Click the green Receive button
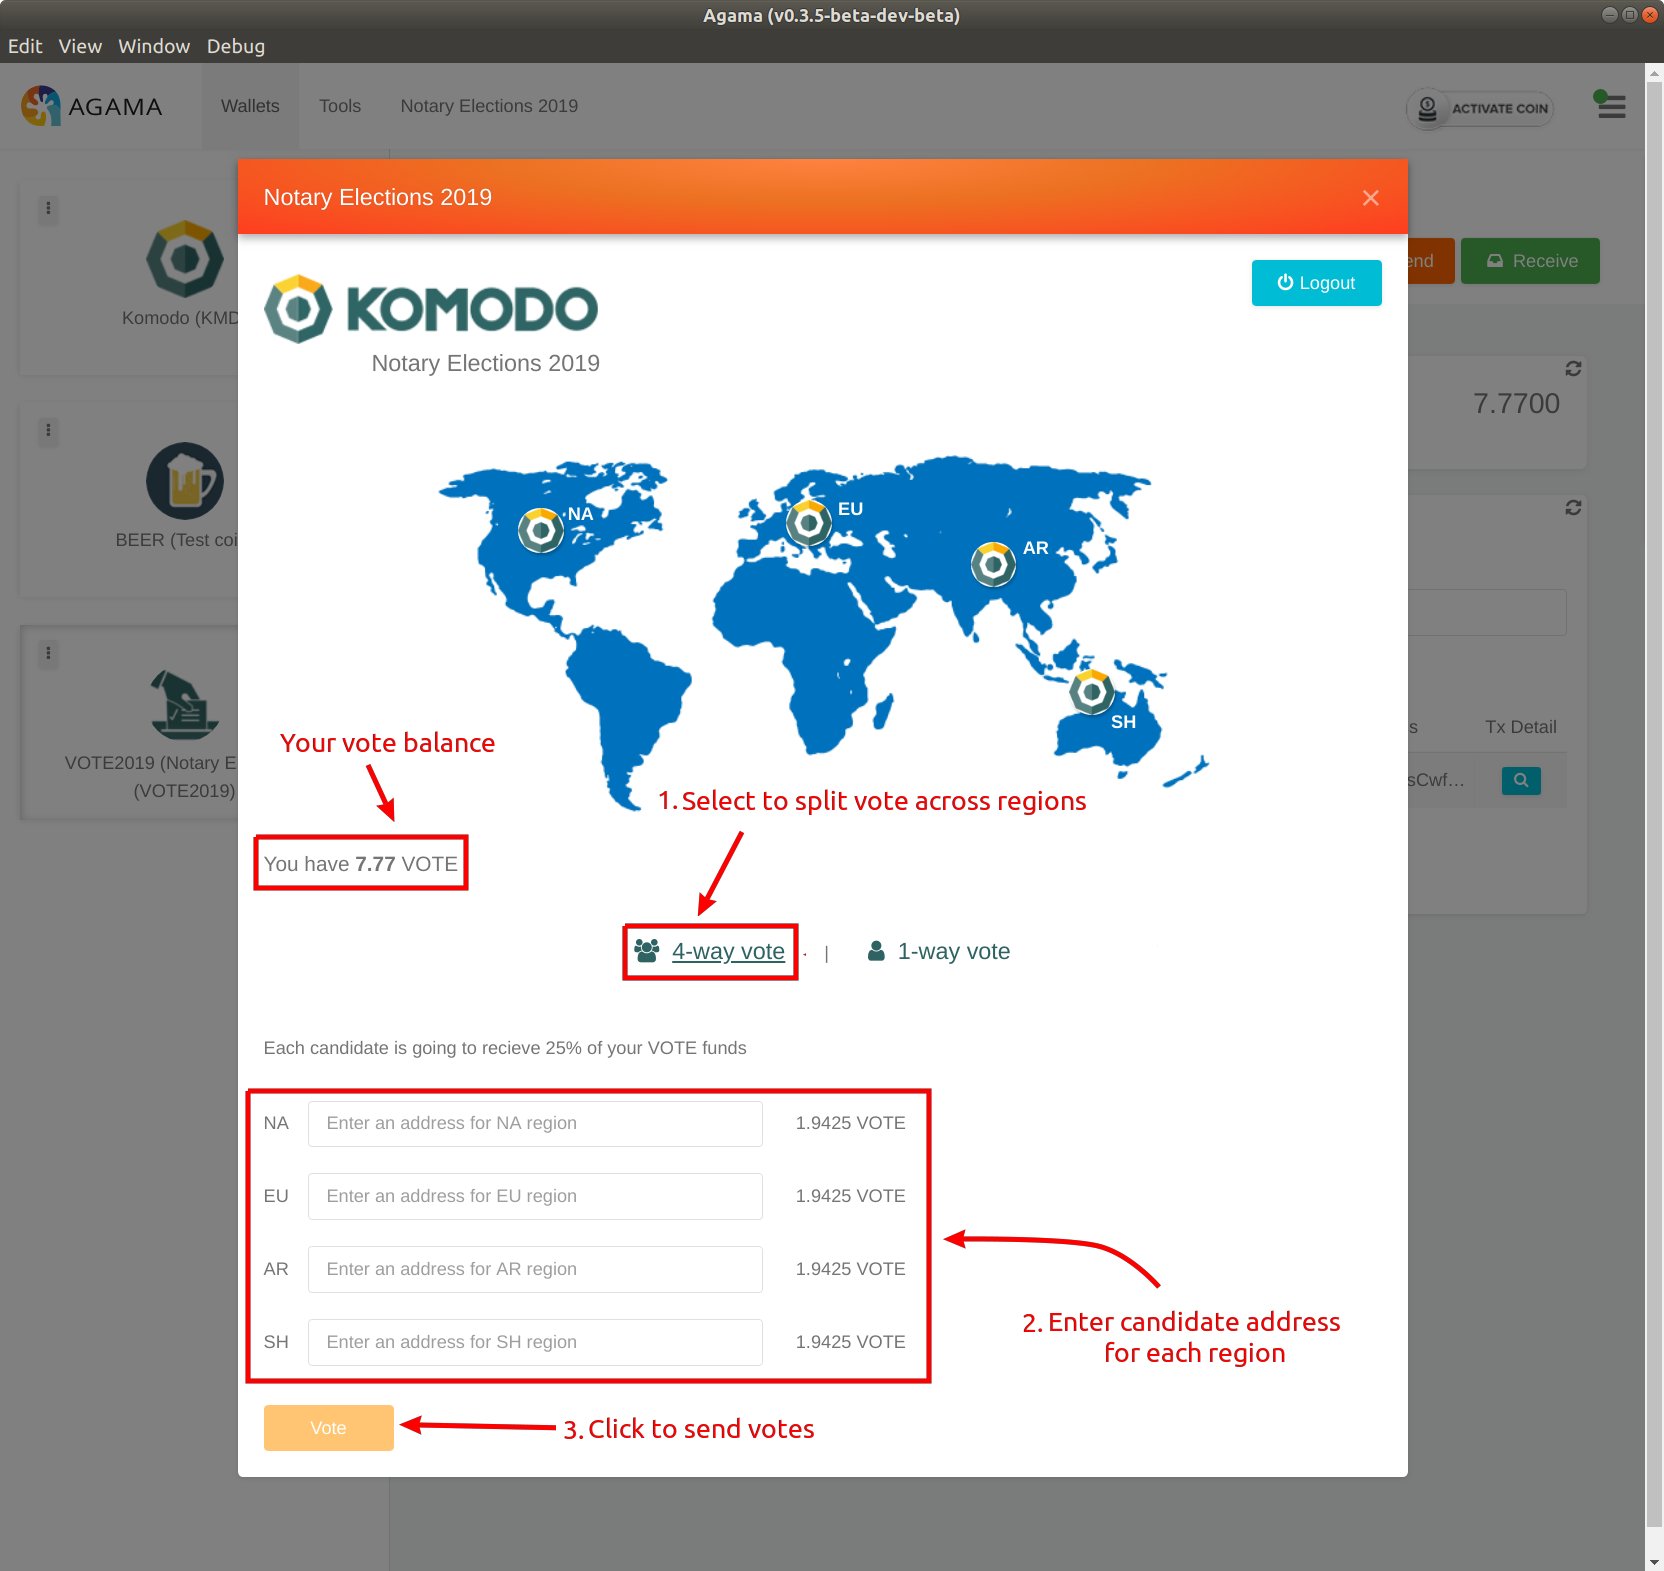This screenshot has height=1571, width=1664. point(1530,261)
